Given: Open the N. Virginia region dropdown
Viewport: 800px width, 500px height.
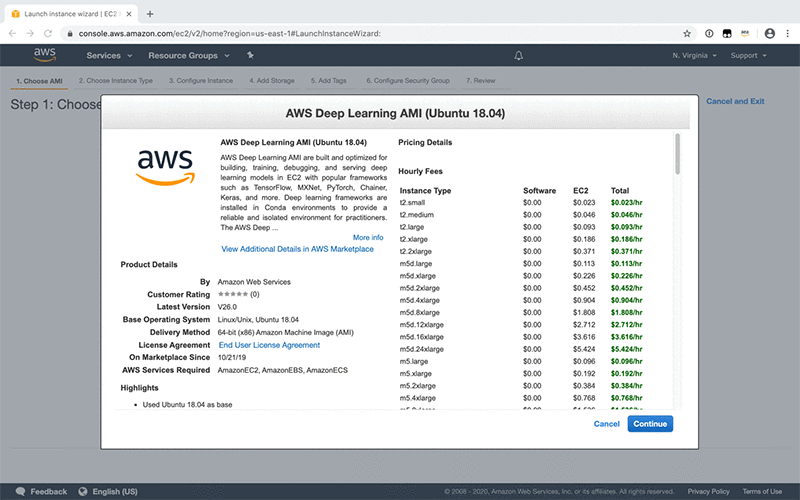Looking at the screenshot, I should tap(694, 56).
